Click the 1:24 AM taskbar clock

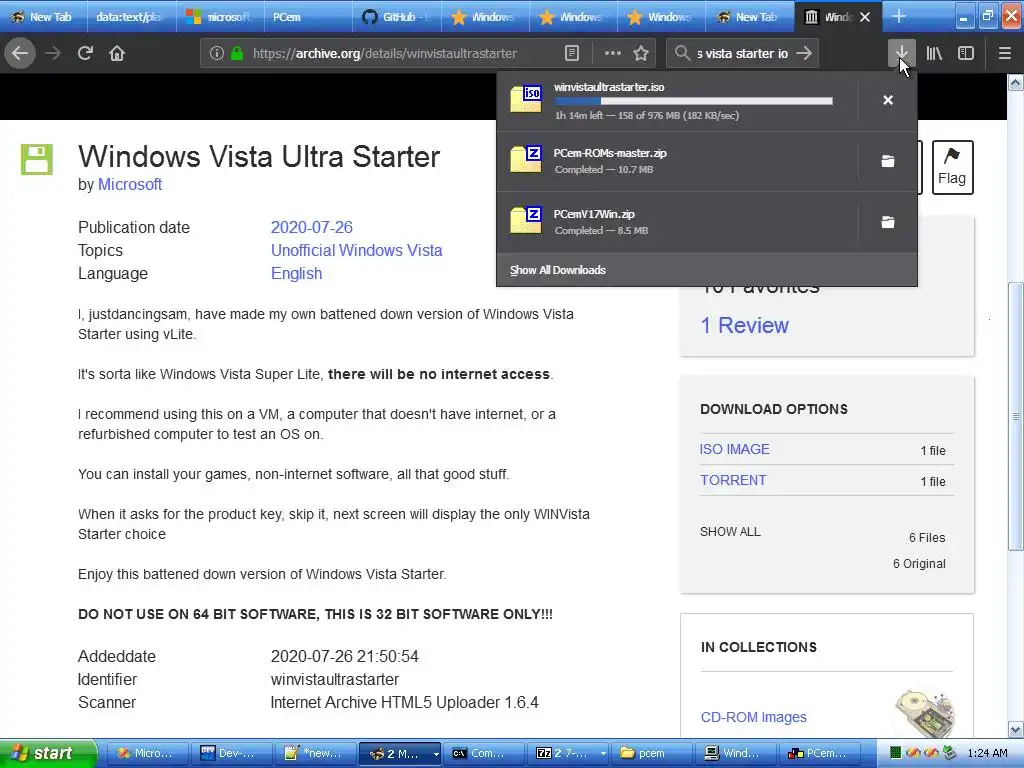(x=987, y=753)
